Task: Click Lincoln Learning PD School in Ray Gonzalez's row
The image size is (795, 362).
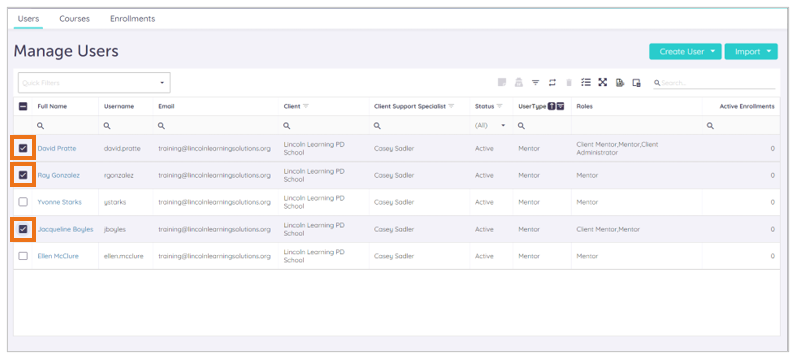Action: point(314,175)
